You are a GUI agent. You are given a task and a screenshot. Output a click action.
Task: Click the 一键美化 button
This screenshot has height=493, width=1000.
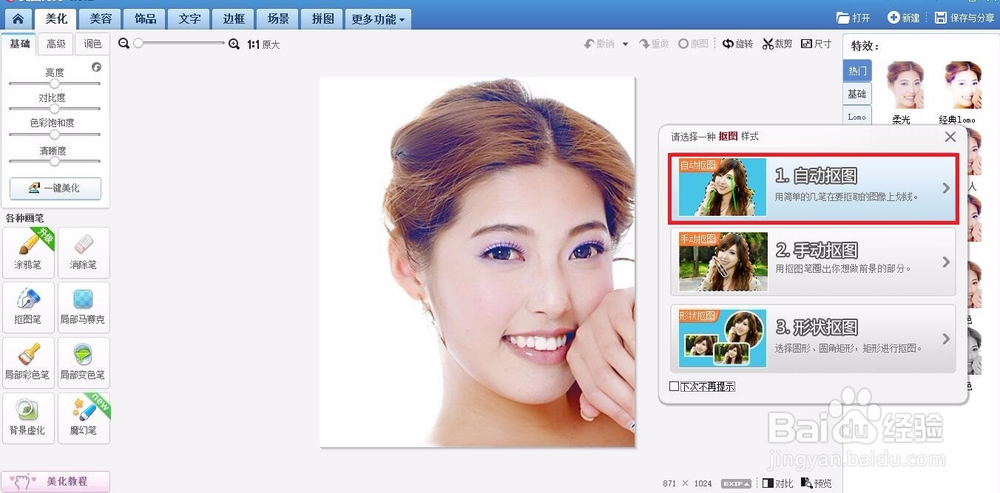[55, 189]
